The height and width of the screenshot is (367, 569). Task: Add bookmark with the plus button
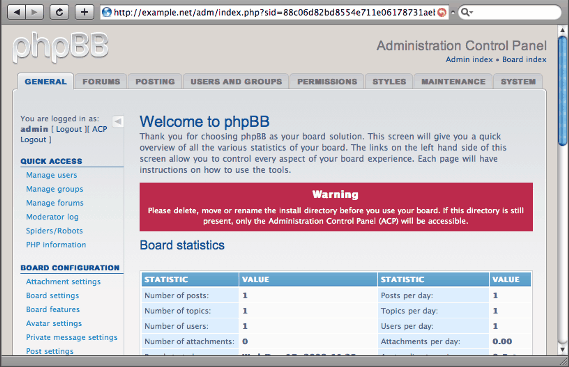click(x=85, y=12)
